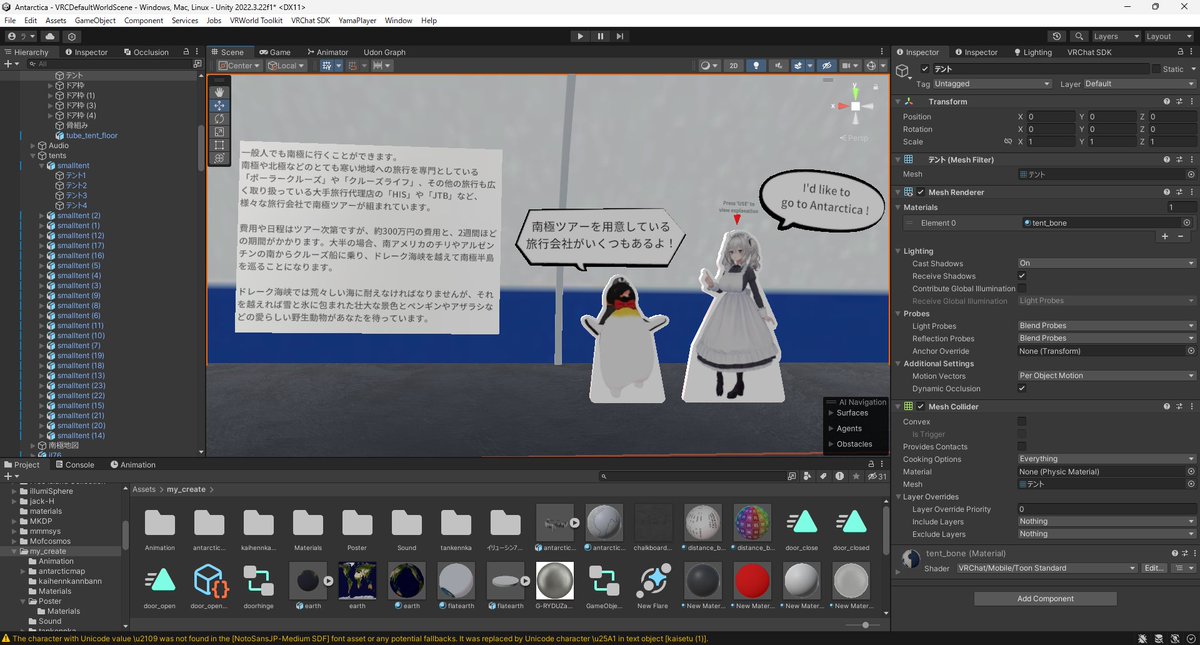The height and width of the screenshot is (645, 1200).
Task: Open the Local handle rotation dropdown
Action: pyautogui.click(x=287, y=66)
